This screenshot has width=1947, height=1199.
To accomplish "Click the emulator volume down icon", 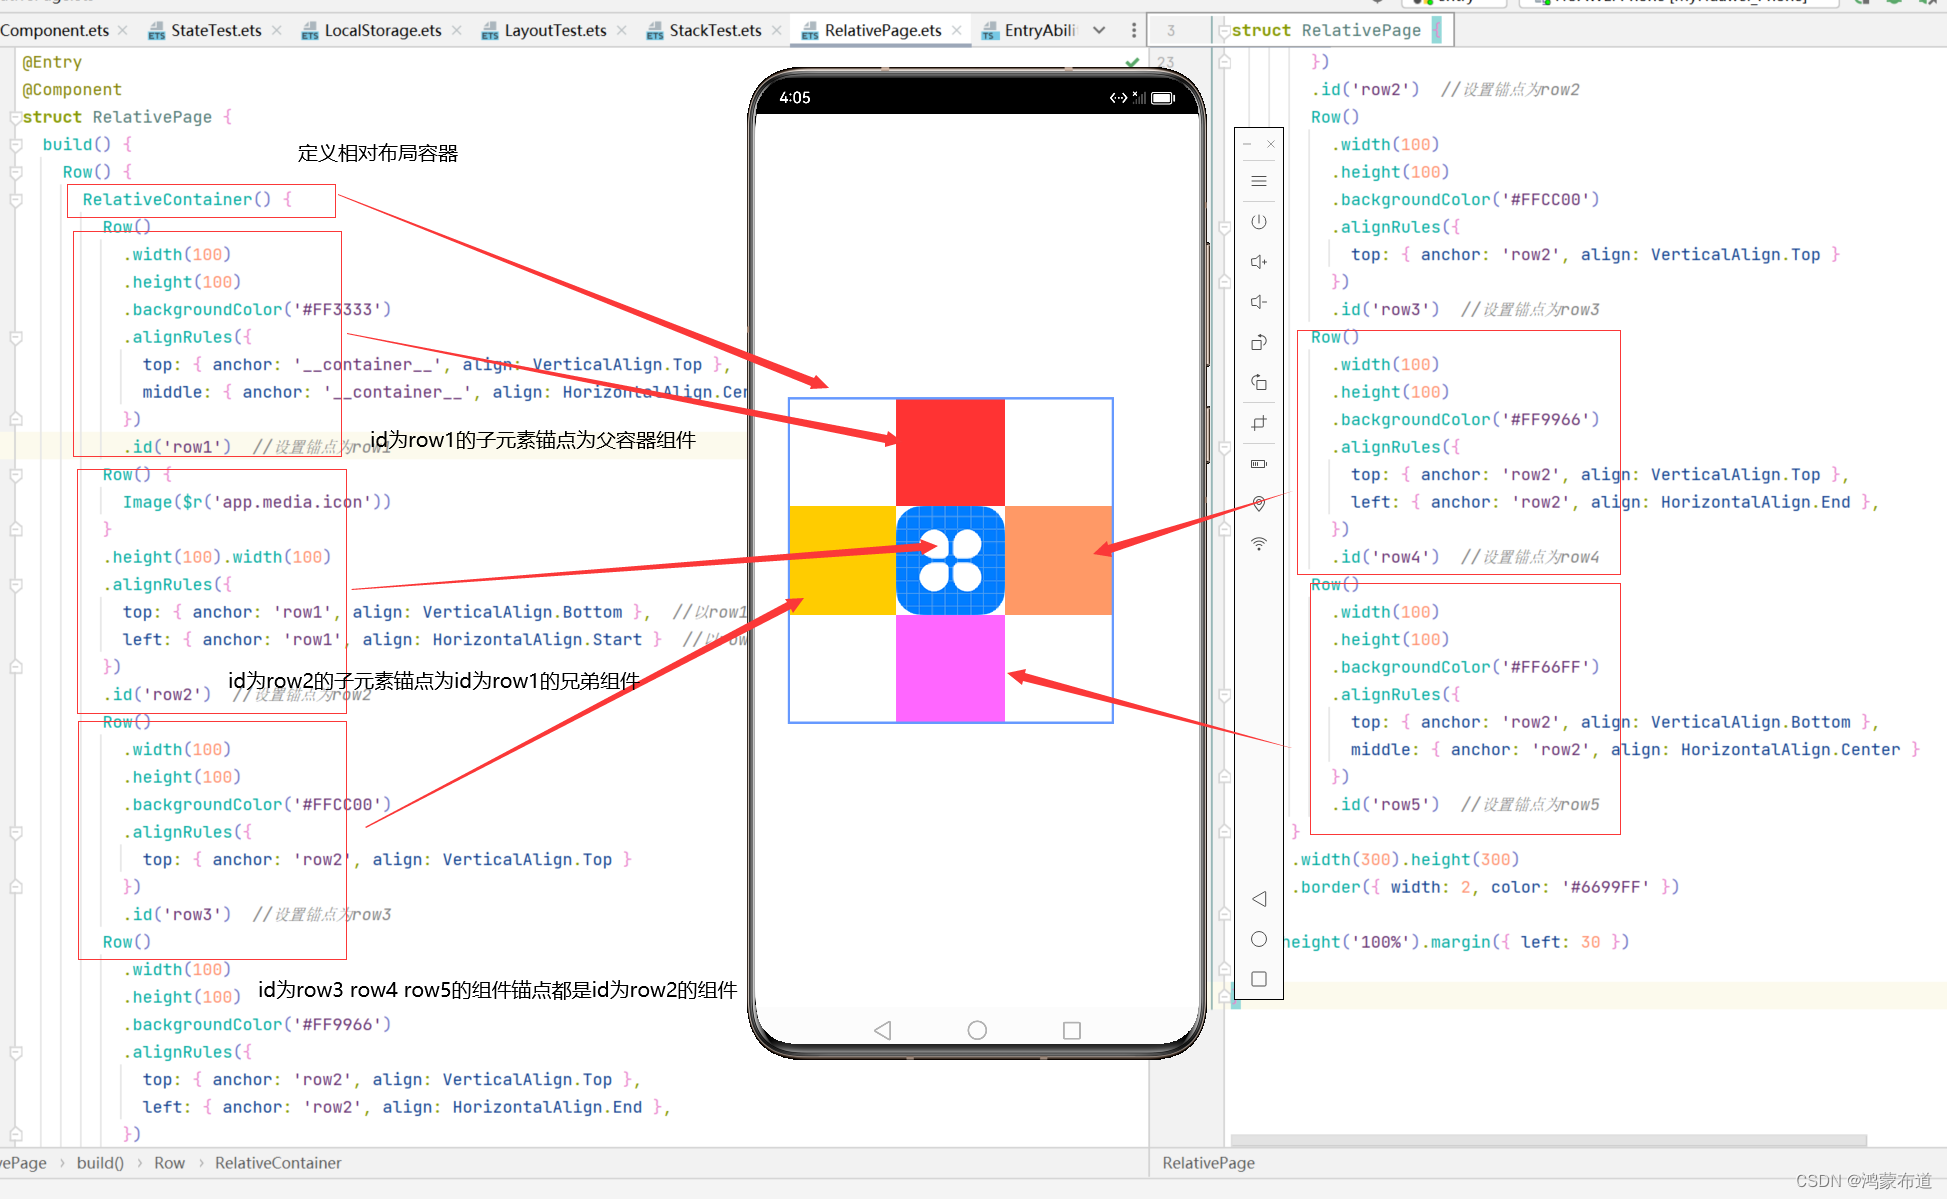I will (1259, 302).
